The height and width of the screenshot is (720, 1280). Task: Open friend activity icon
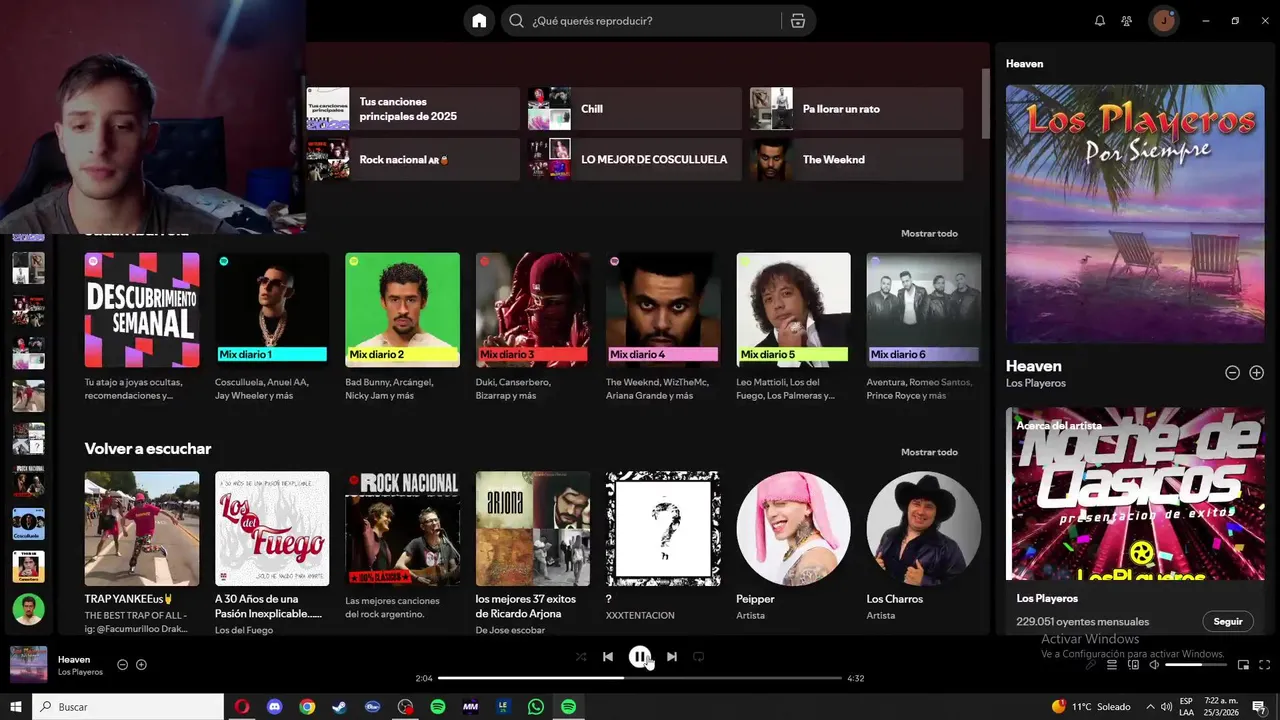1127,21
